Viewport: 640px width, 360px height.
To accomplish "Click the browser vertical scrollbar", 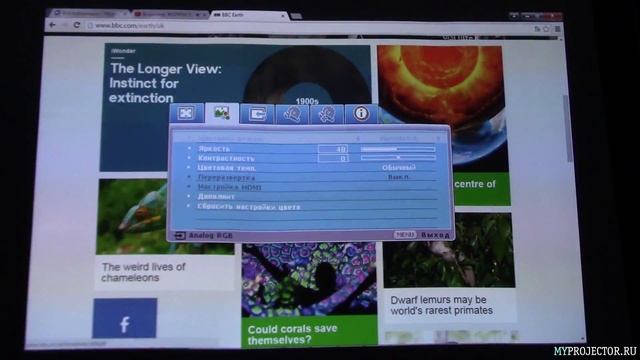I will (567, 129).
